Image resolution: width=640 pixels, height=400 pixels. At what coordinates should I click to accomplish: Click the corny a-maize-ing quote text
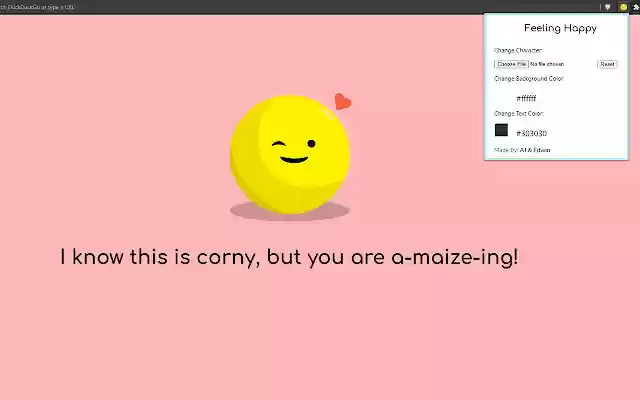(289, 257)
